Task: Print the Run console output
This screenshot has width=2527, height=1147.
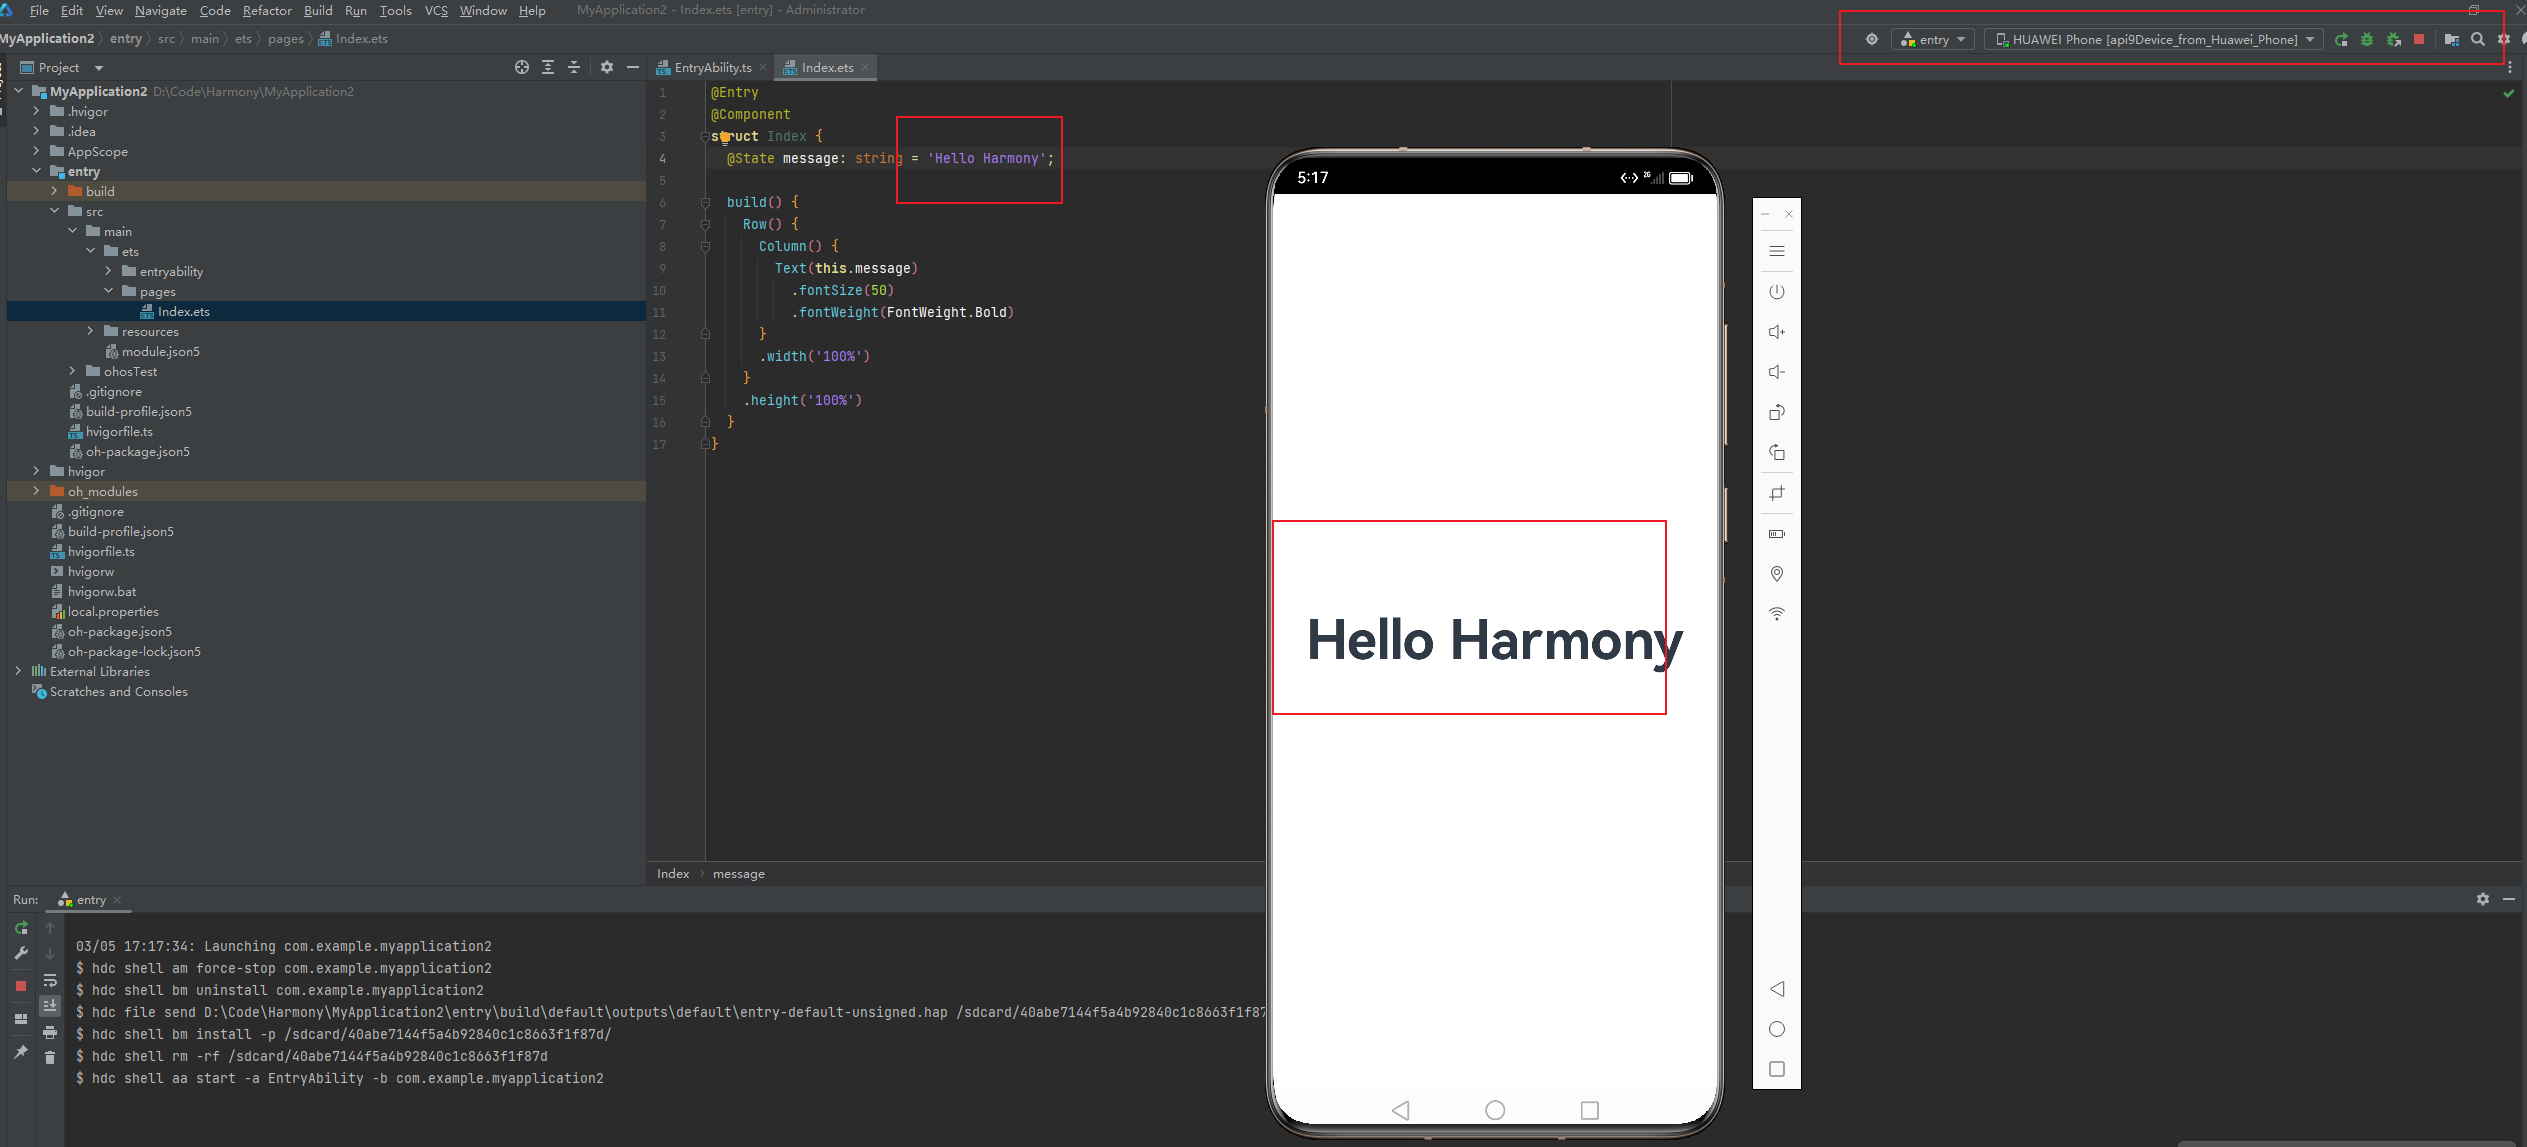Action: click(x=50, y=1032)
